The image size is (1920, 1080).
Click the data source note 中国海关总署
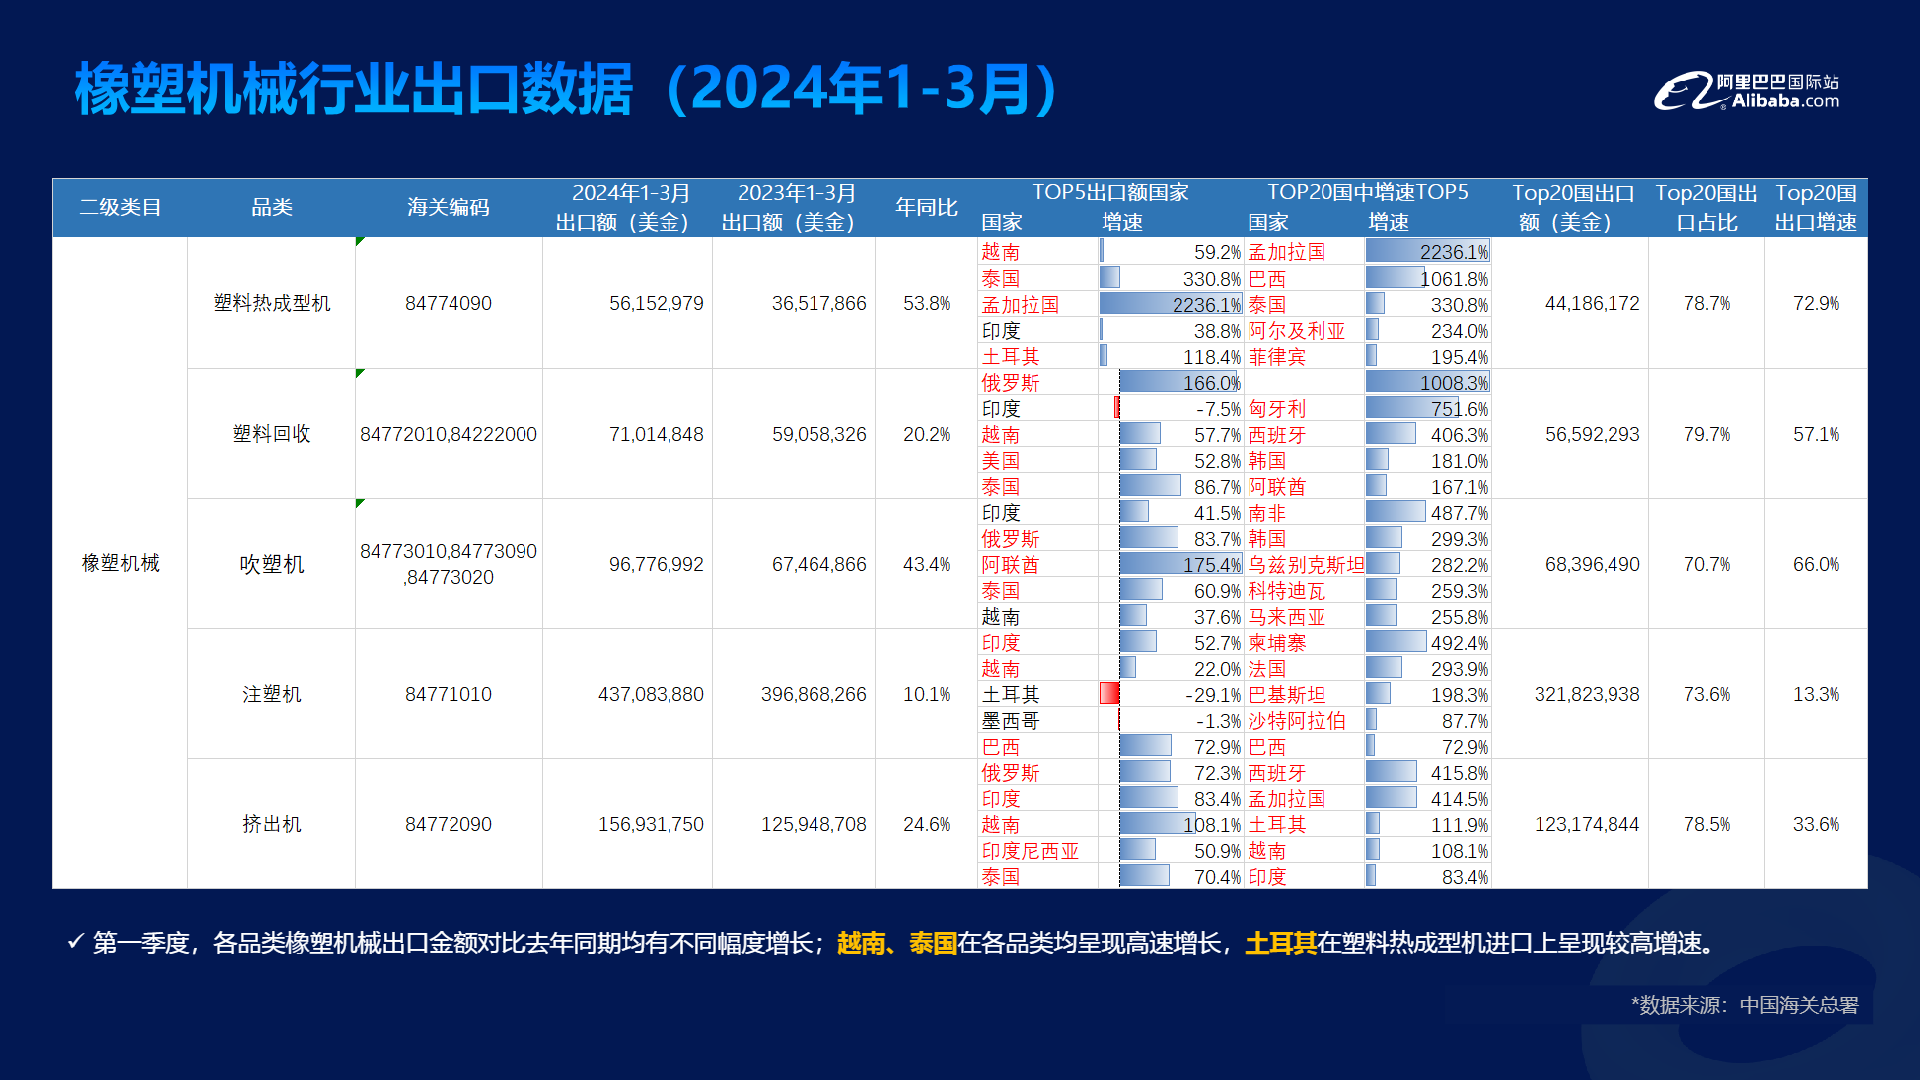coord(1799,1005)
